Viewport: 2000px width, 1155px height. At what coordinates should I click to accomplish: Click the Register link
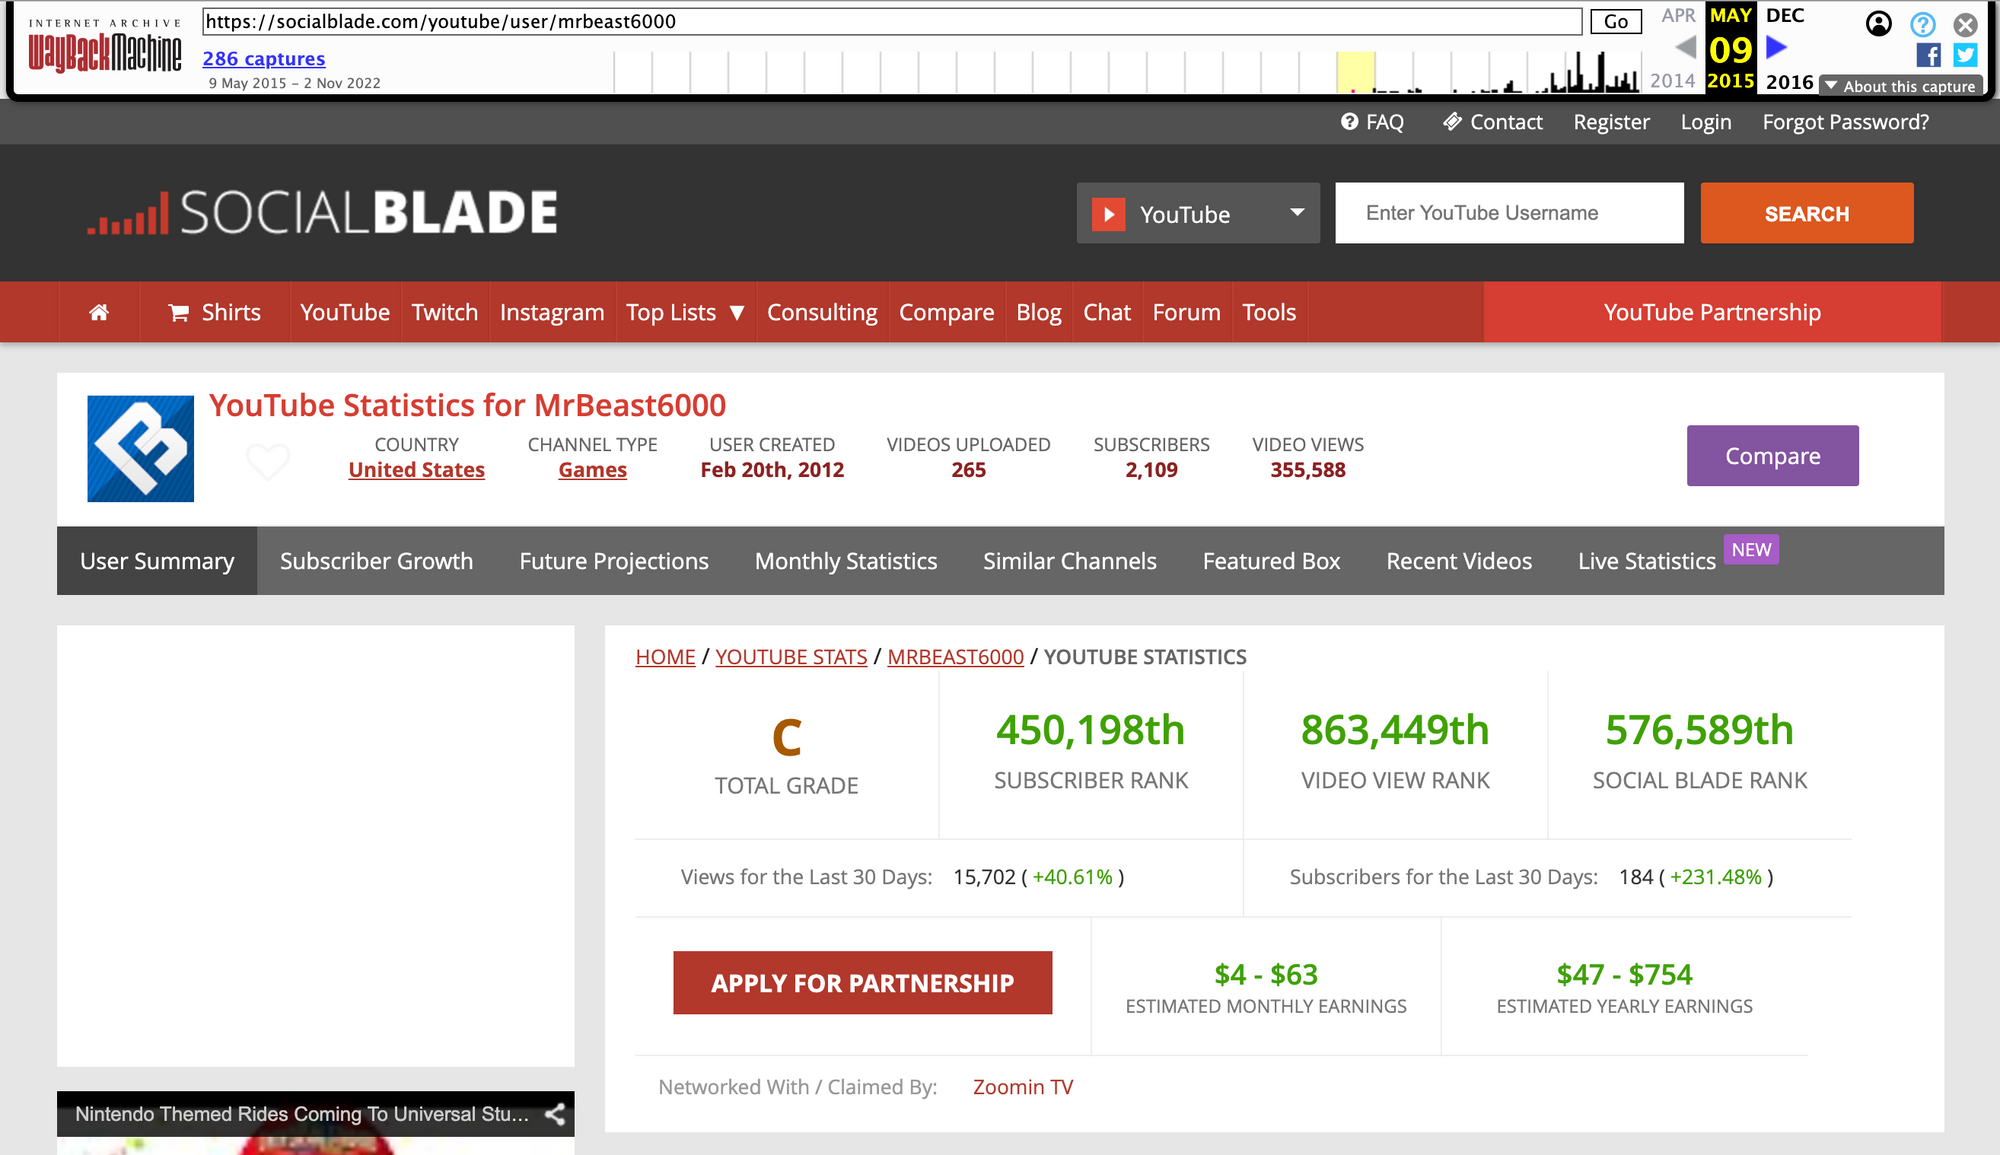(1611, 122)
